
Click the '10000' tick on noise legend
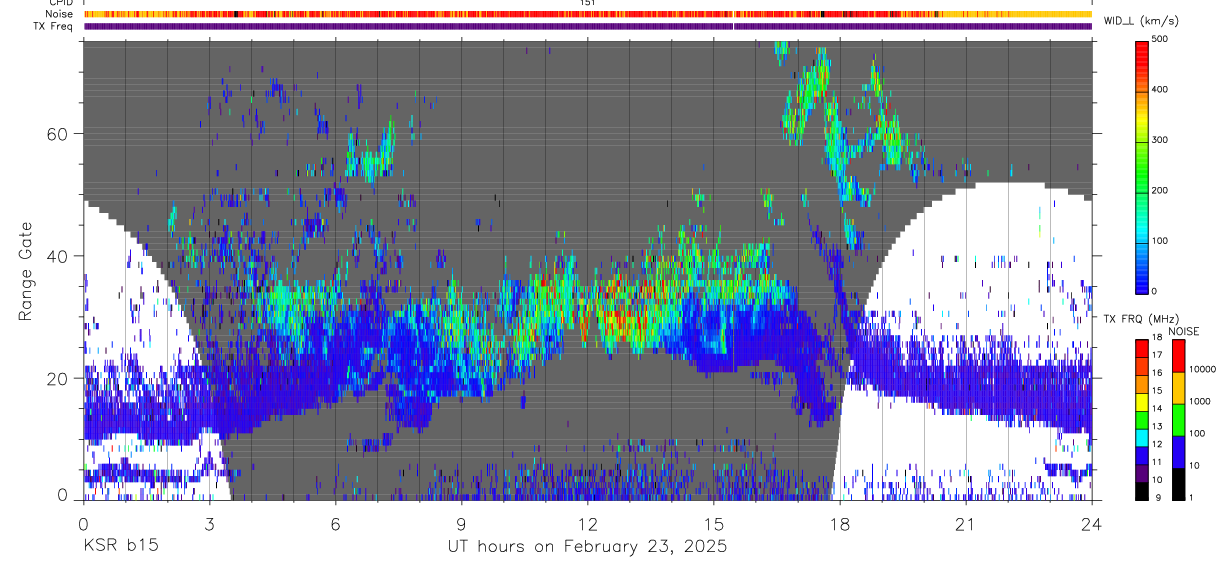1204,371
